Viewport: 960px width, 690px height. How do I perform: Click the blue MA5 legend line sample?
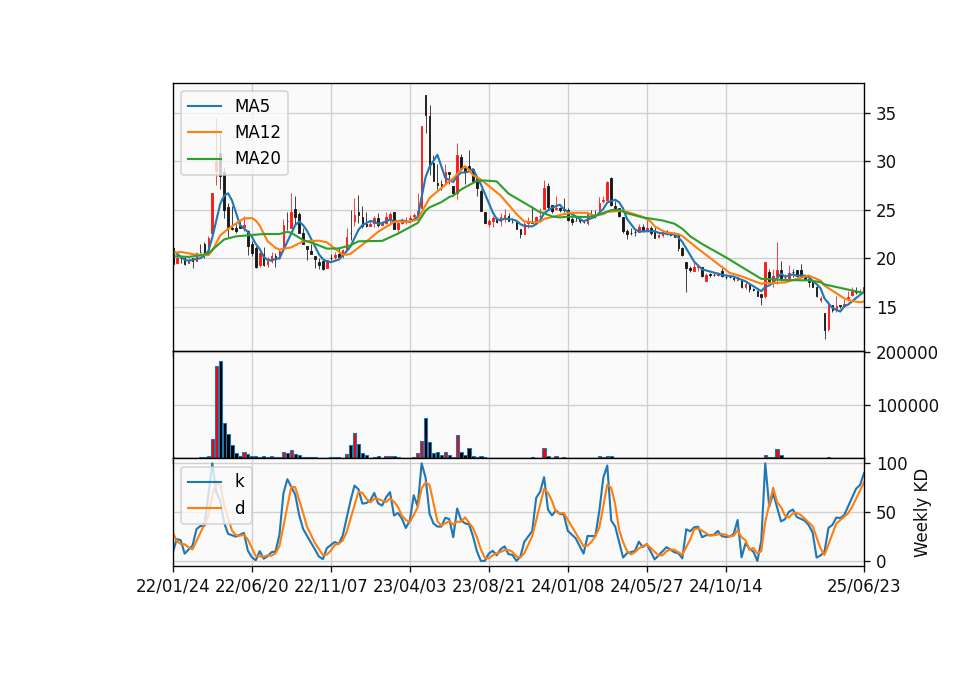[x=204, y=106]
